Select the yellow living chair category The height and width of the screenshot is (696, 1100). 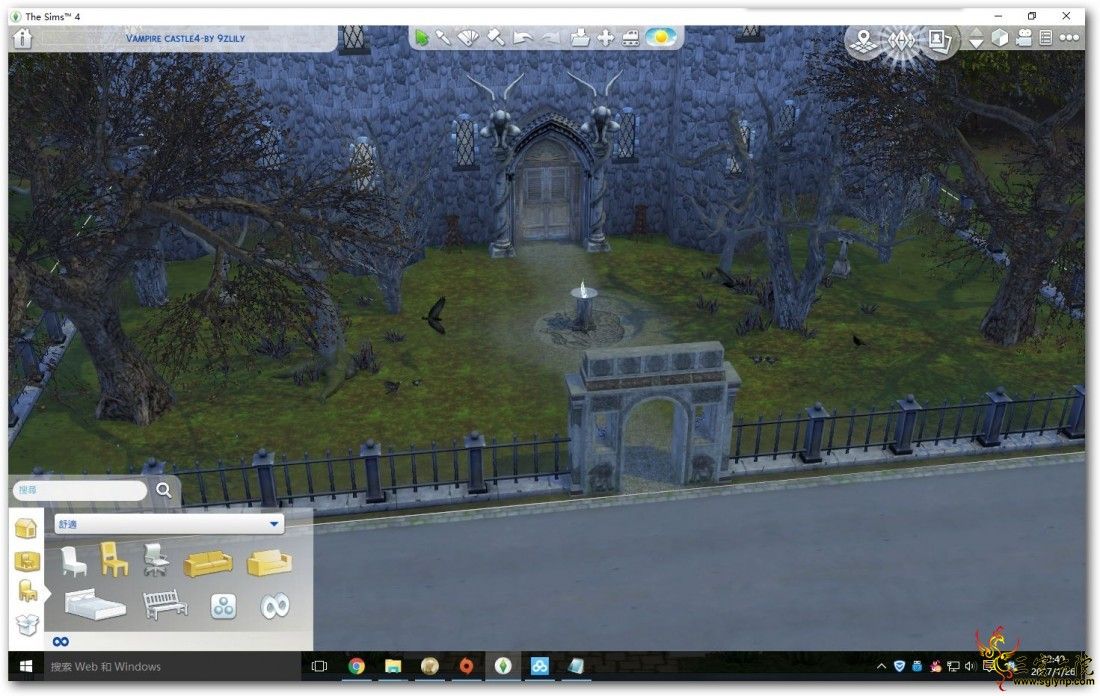point(114,559)
